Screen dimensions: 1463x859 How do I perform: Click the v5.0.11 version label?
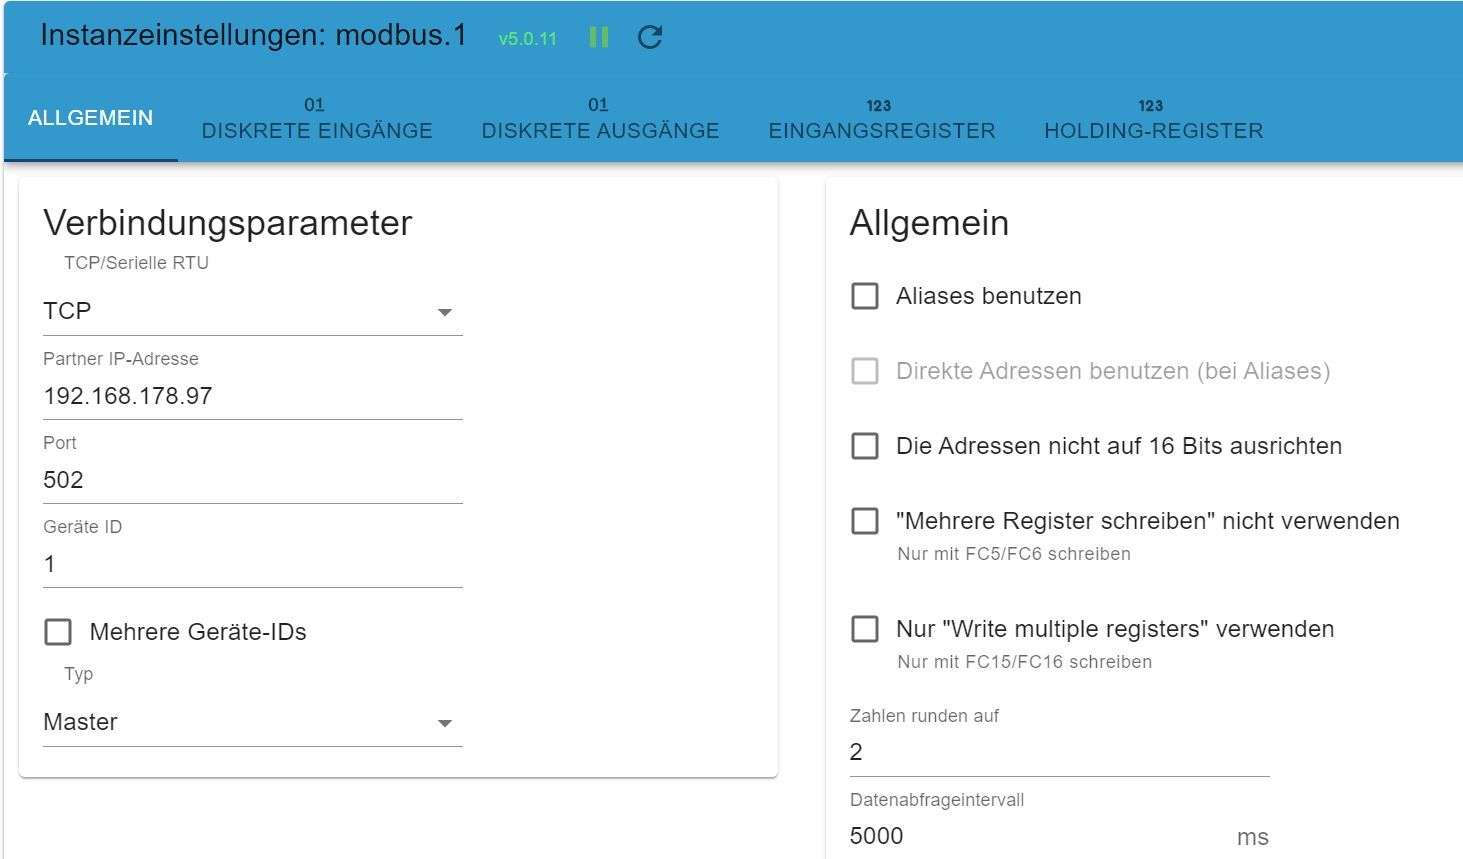pyautogui.click(x=528, y=39)
